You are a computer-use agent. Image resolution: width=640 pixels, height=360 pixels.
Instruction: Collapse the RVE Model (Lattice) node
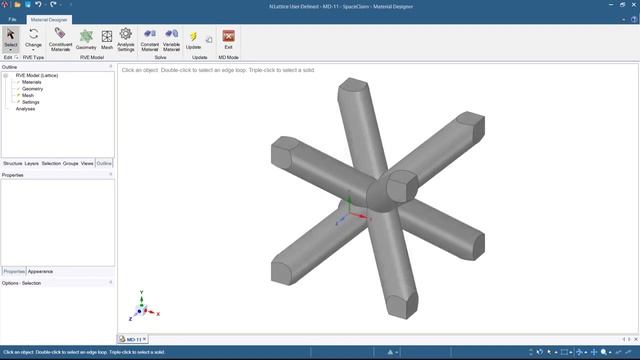point(6,76)
